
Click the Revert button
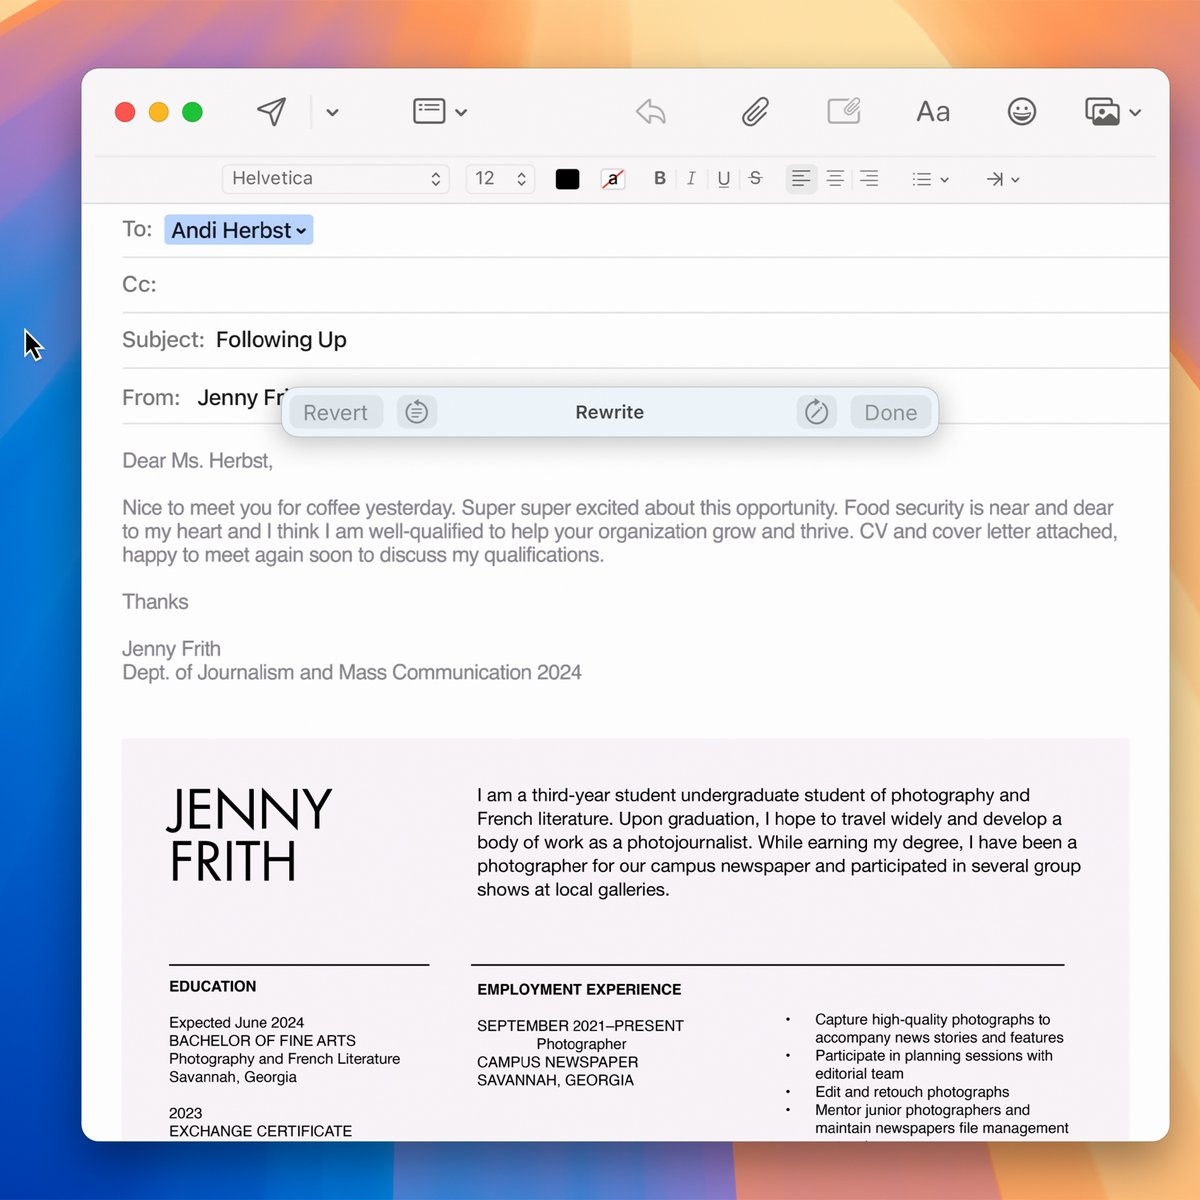pyautogui.click(x=335, y=411)
